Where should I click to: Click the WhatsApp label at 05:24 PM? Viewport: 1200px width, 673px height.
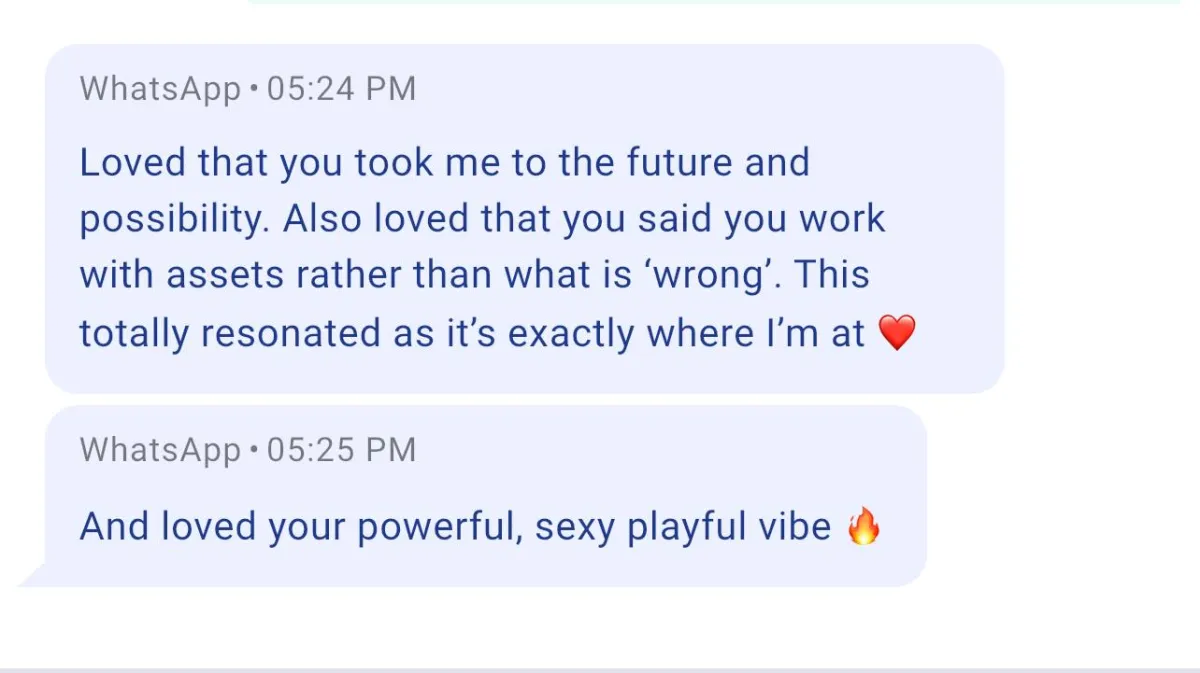click(160, 89)
